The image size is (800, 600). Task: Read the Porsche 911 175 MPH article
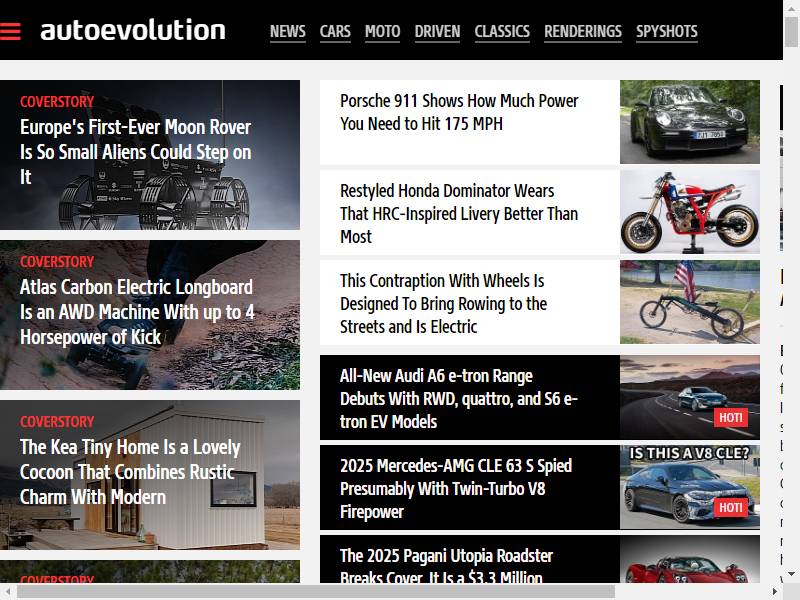click(x=459, y=112)
